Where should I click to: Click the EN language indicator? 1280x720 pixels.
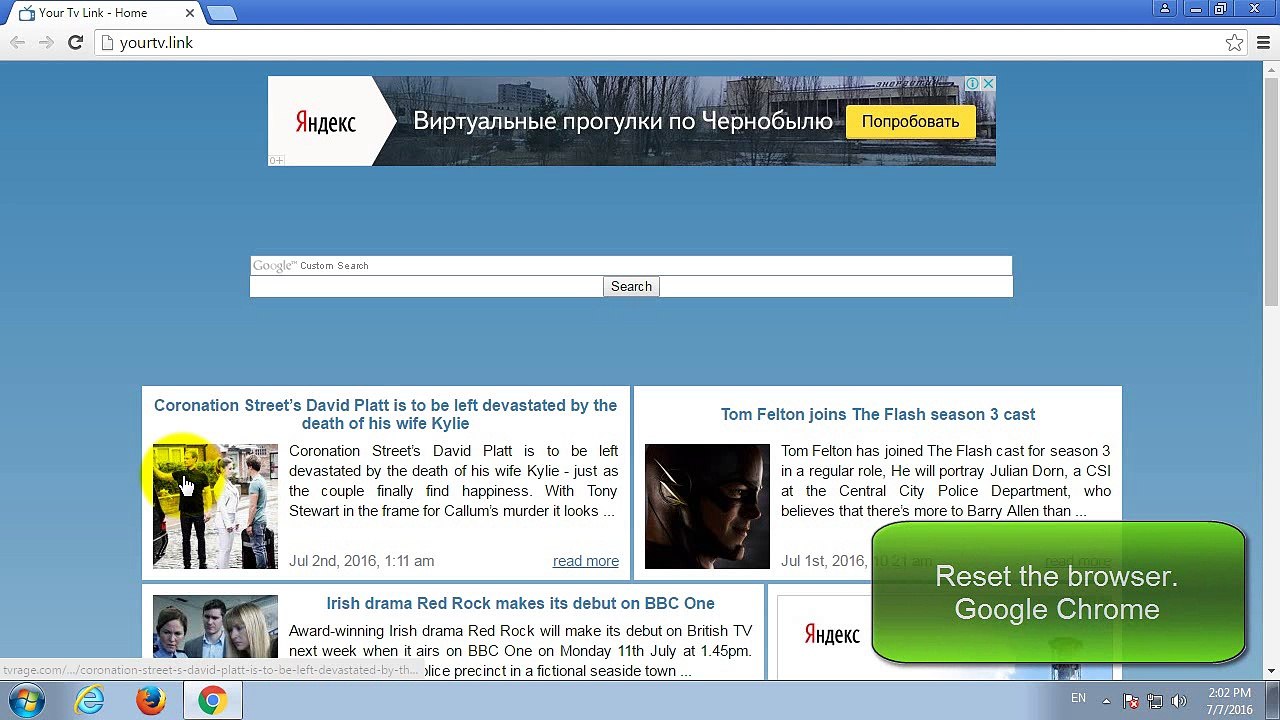coord(1078,699)
